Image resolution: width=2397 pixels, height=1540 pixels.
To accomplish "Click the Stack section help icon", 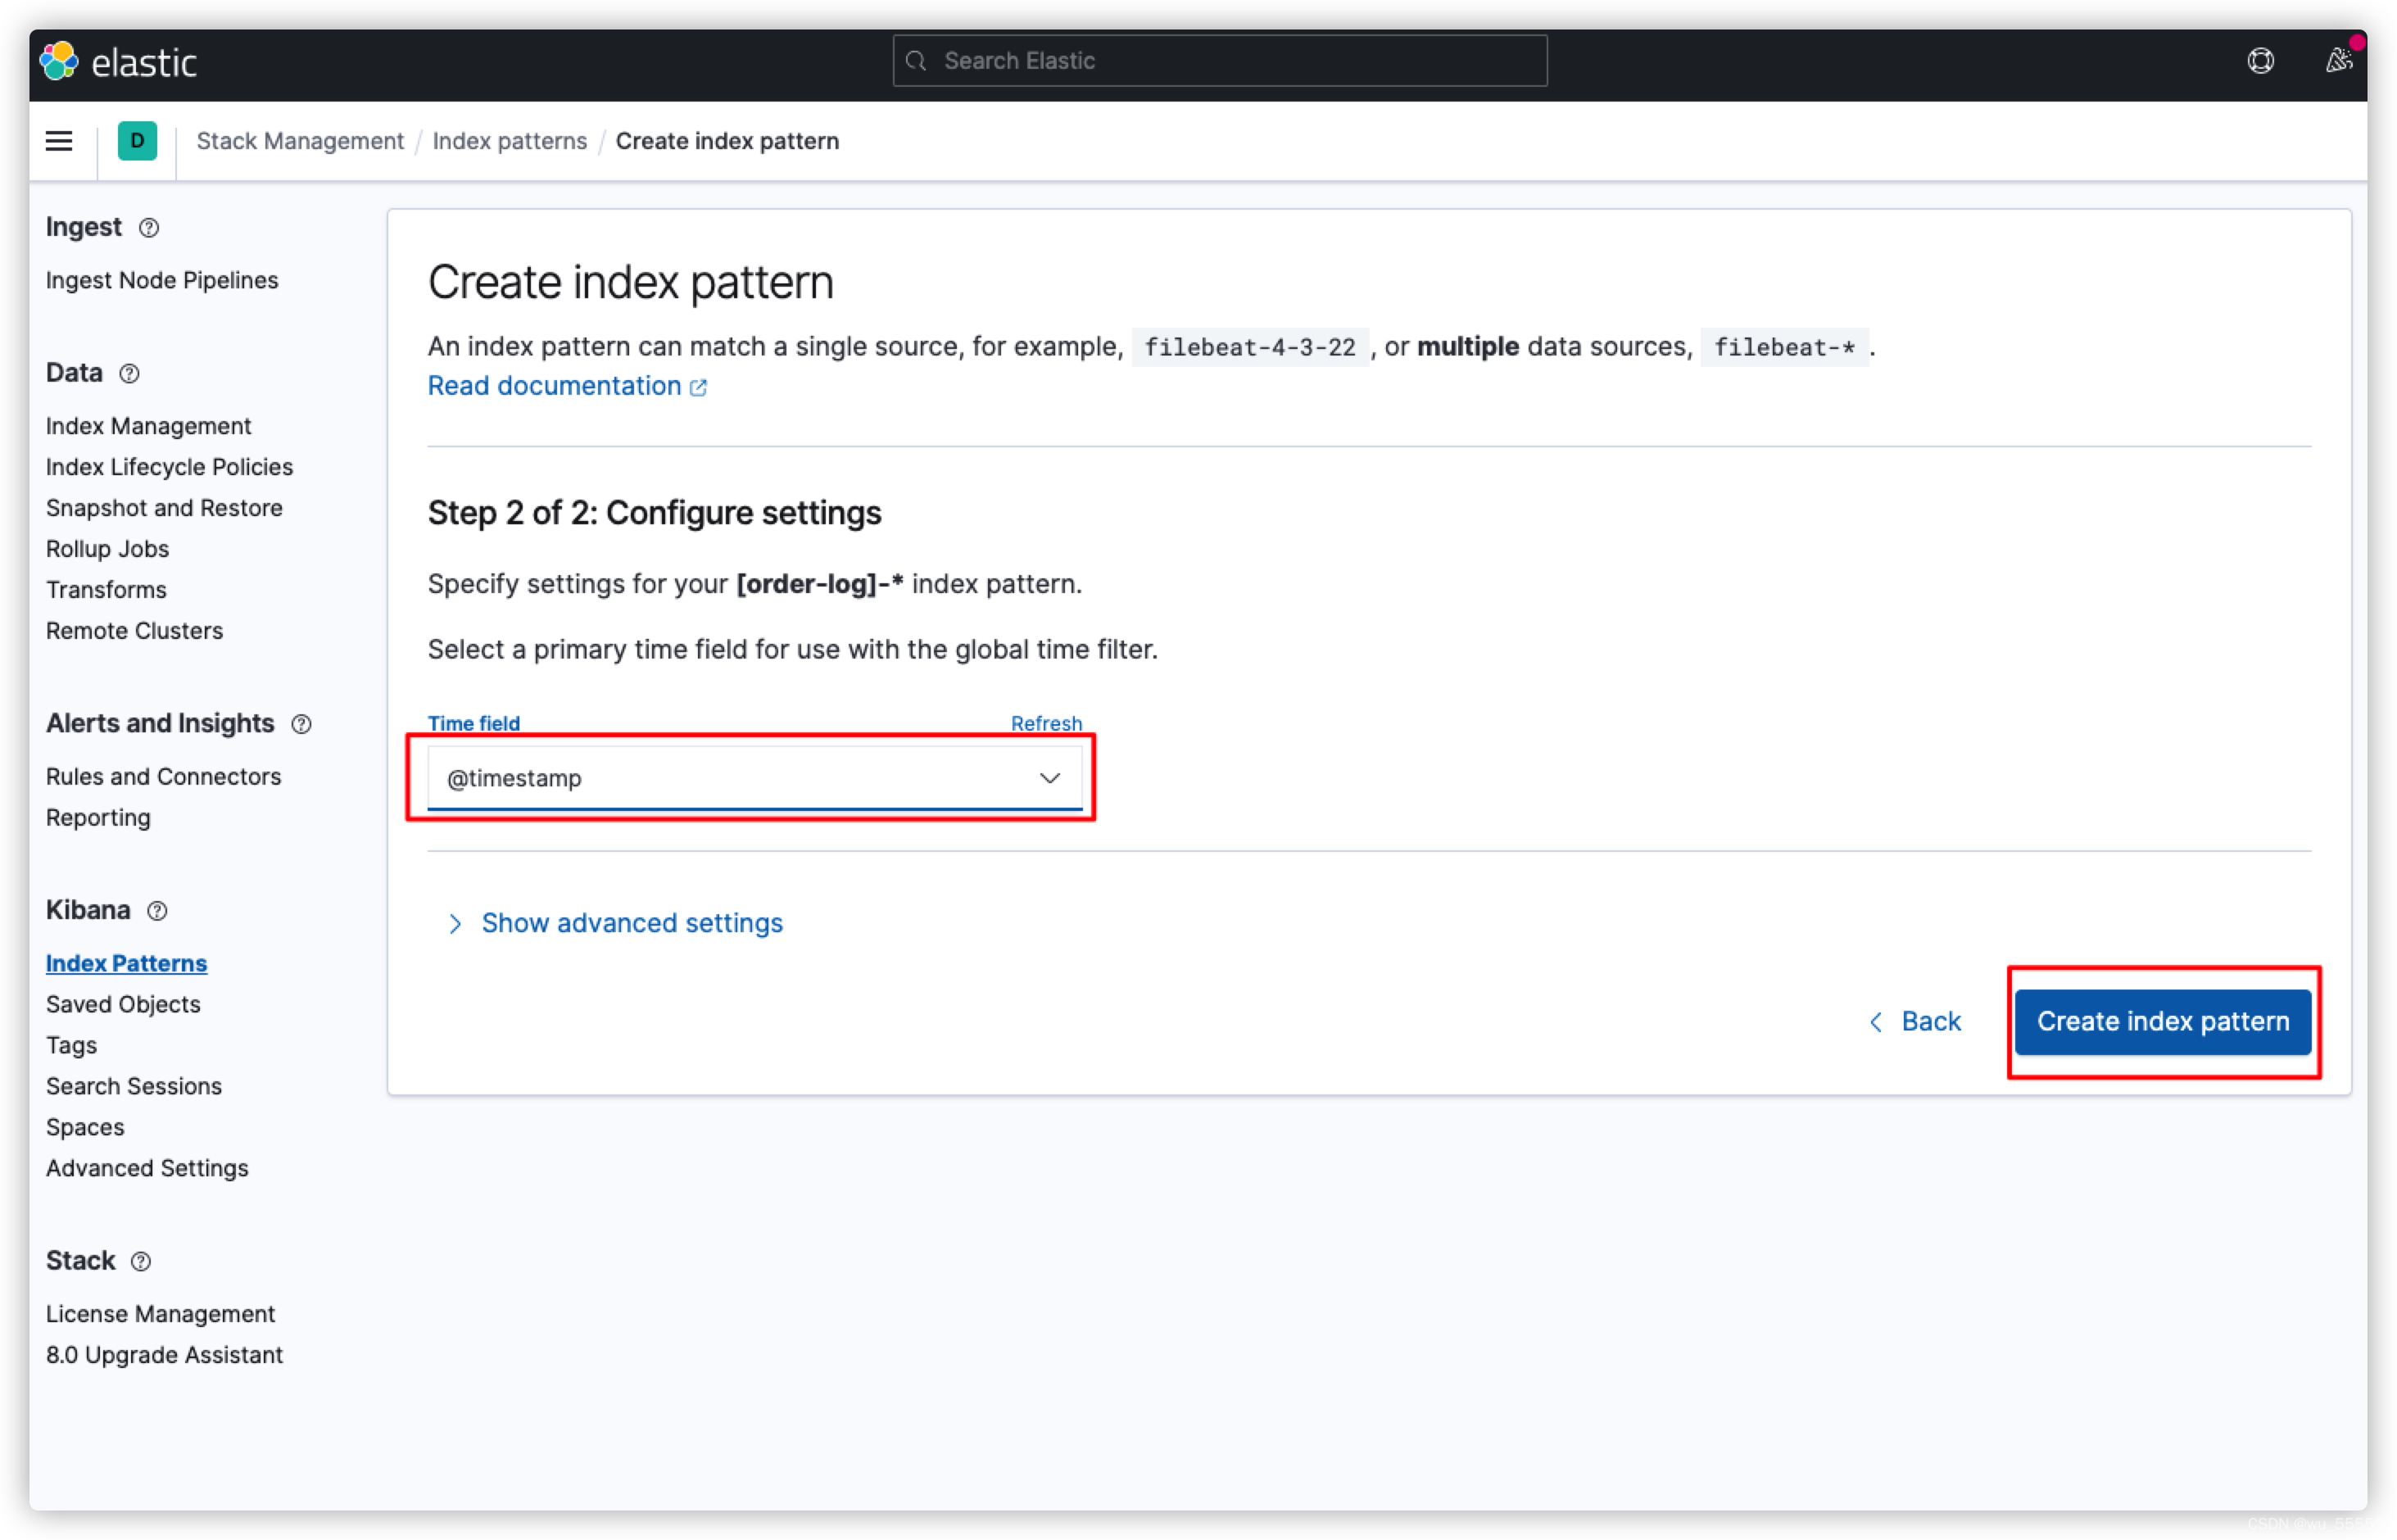I will click(x=141, y=1262).
